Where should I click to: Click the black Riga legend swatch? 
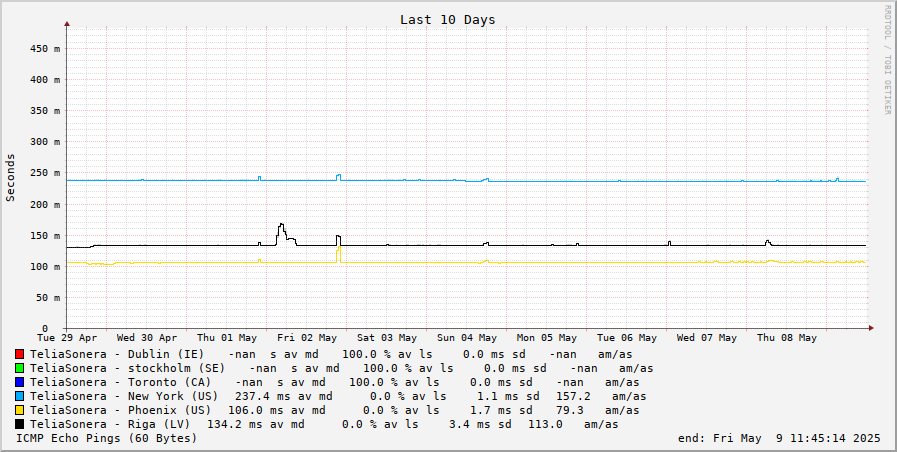[x=19, y=424]
